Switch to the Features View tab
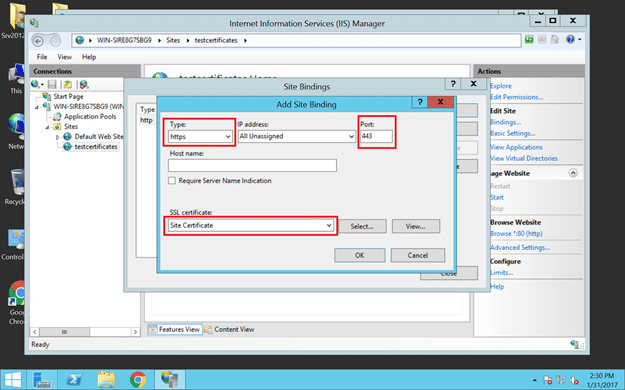This screenshot has width=625, height=390. click(175, 329)
